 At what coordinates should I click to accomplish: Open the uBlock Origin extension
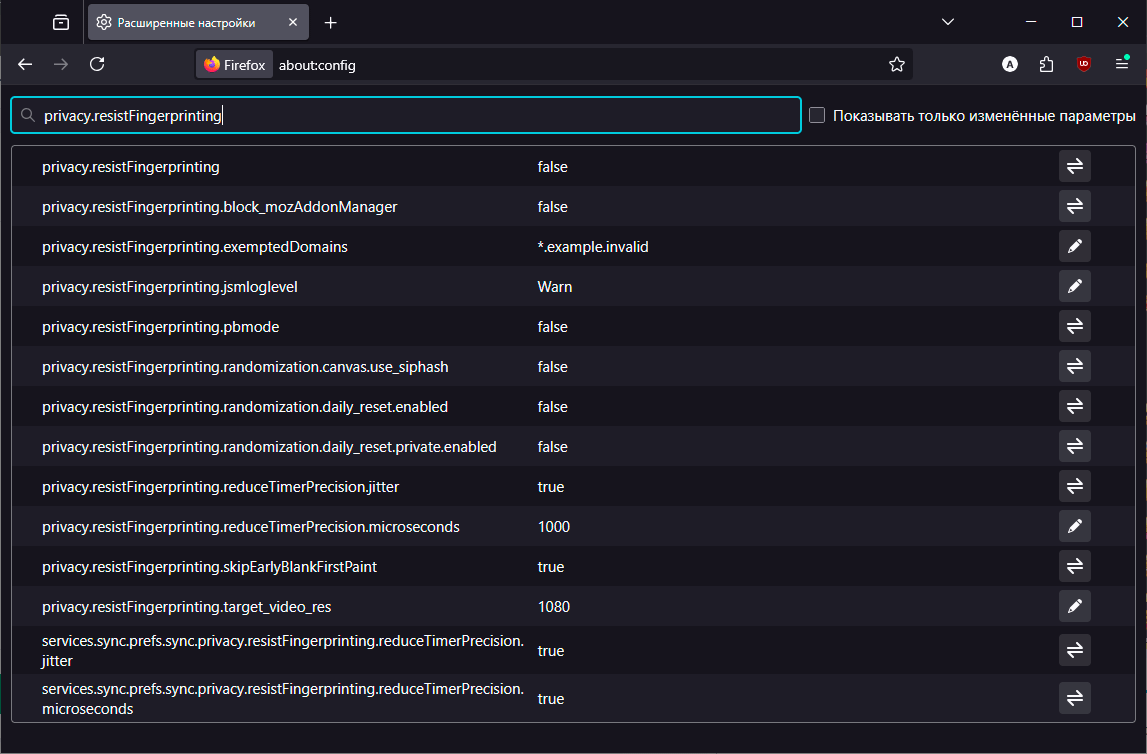click(1083, 65)
